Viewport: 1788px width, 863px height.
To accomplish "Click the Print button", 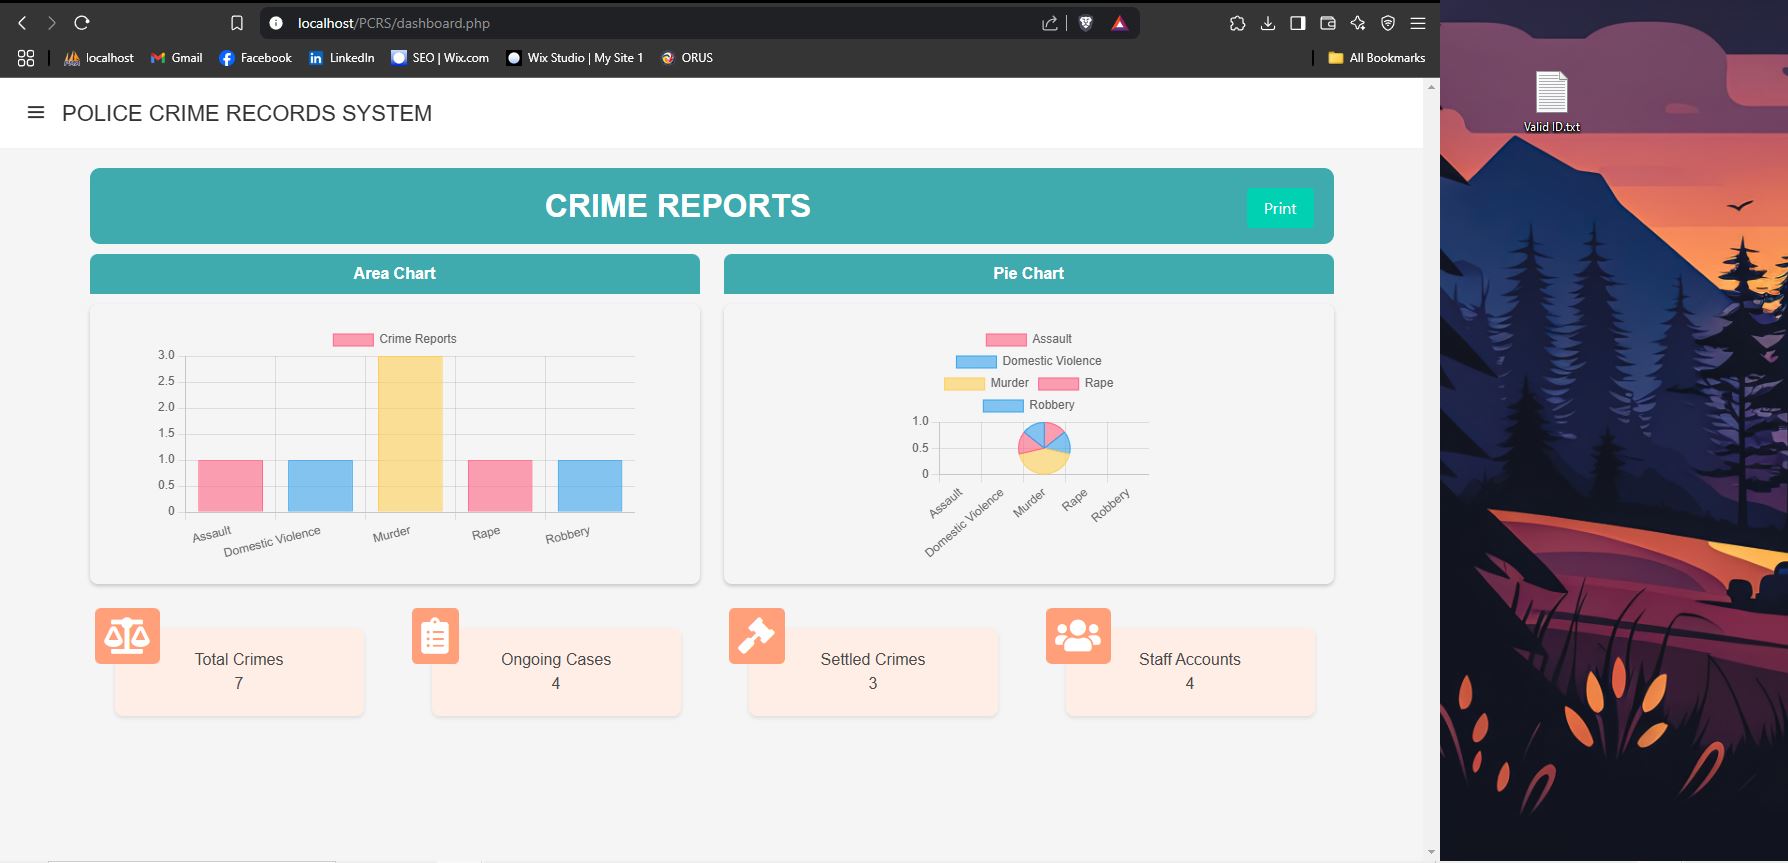I will click(1279, 208).
